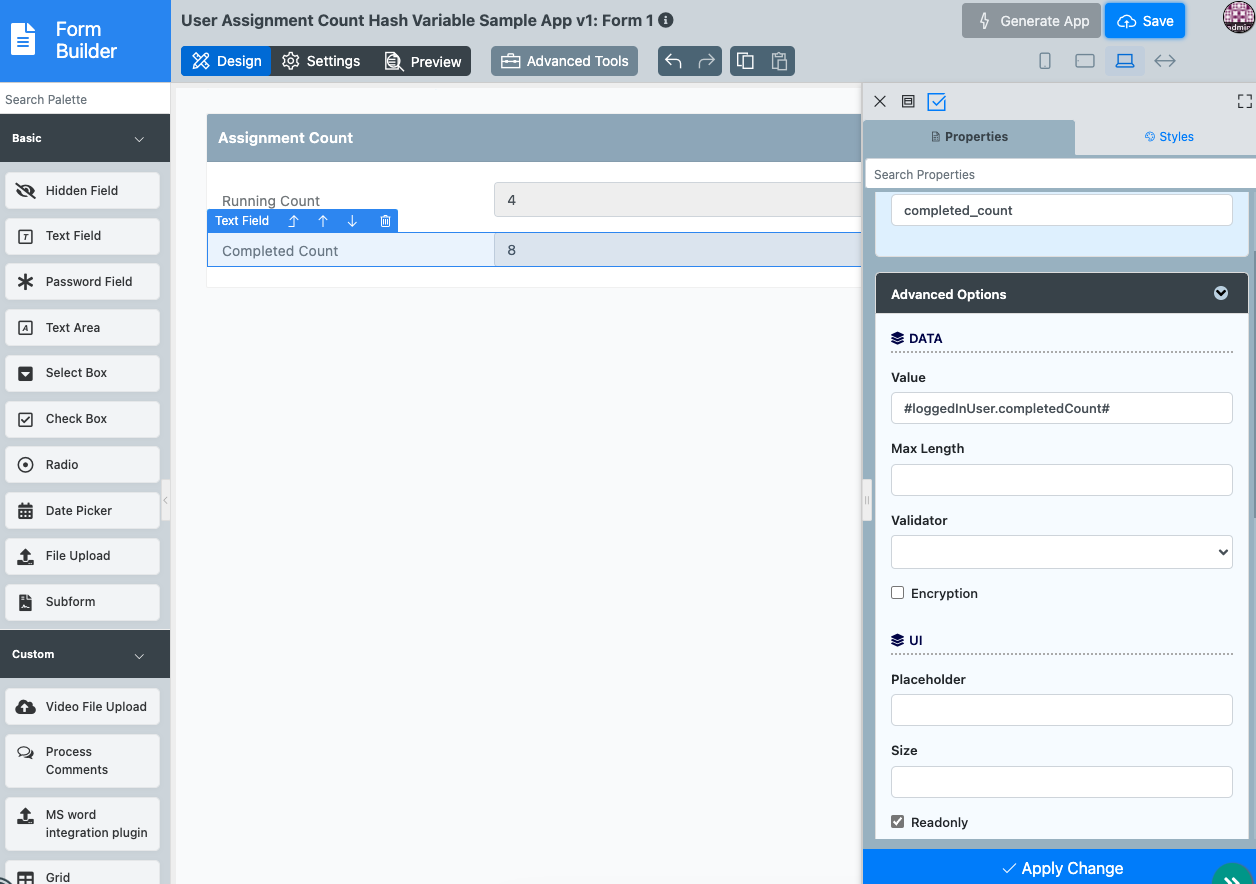1256x884 pixels.
Task: Toggle the Encryption checkbox
Action: point(898,593)
